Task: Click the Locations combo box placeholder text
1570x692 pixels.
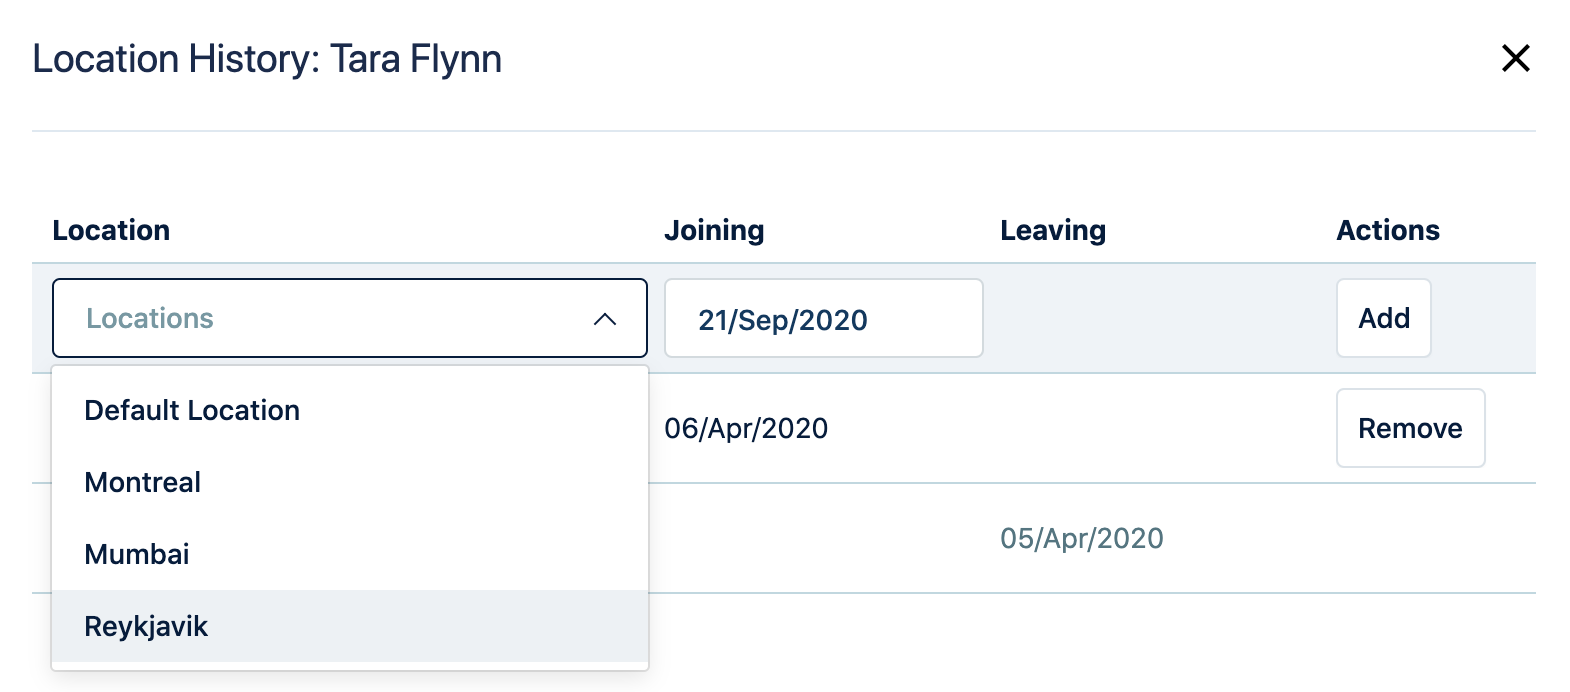Action: pyautogui.click(x=150, y=318)
